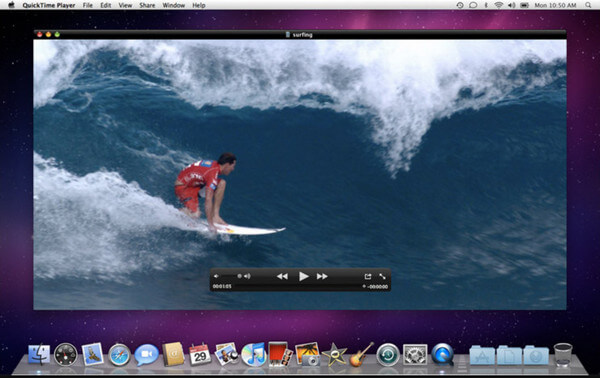
Task: Click the menu bar volume icon
Action: click(x=511, y=5)
